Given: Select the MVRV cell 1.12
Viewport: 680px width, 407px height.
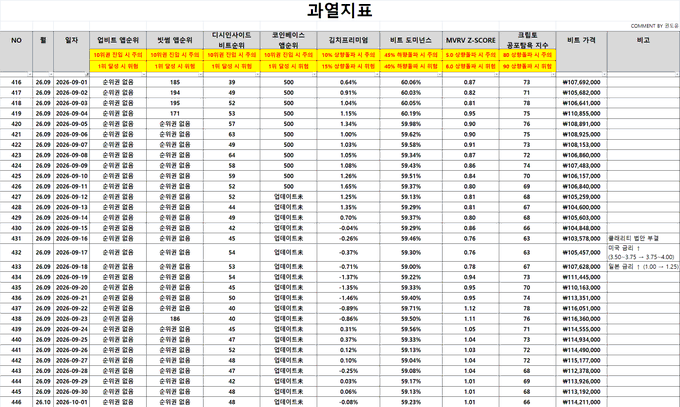Looking at the screenshot, I should pyautogui.click(x=471, y=308).
